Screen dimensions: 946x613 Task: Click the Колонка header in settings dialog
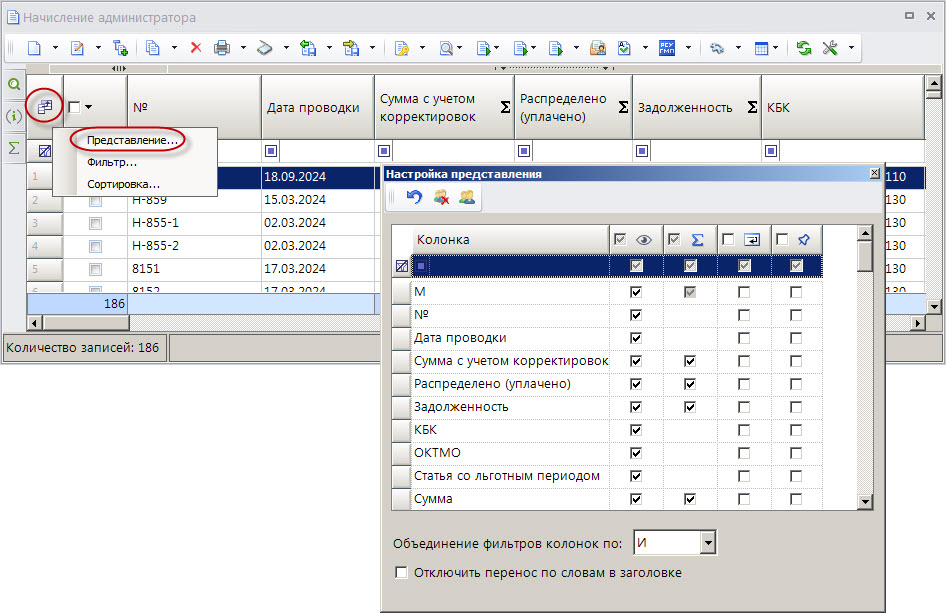point(510,240)
